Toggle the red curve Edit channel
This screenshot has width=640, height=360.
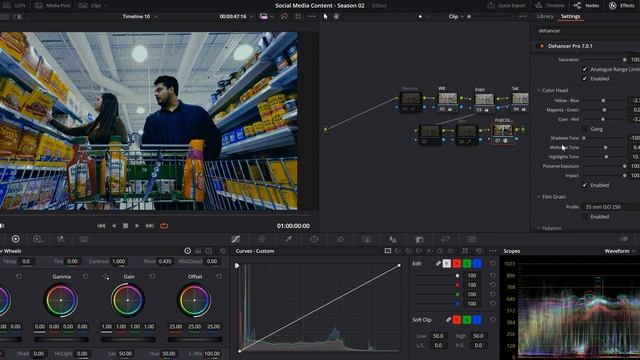click(x=457, y=264)
